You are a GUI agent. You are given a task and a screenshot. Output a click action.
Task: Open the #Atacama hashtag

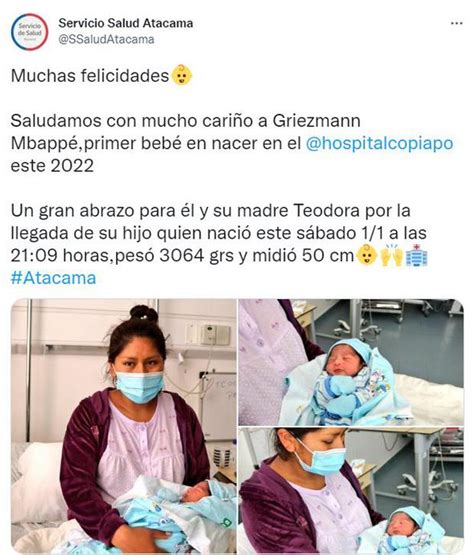(53, 278)
